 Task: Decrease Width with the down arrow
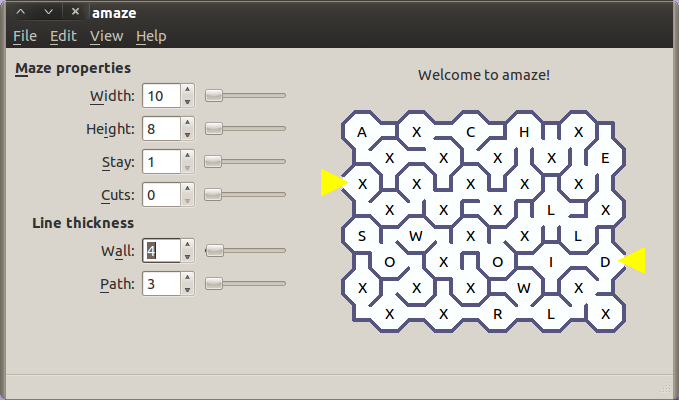point(187,101)
